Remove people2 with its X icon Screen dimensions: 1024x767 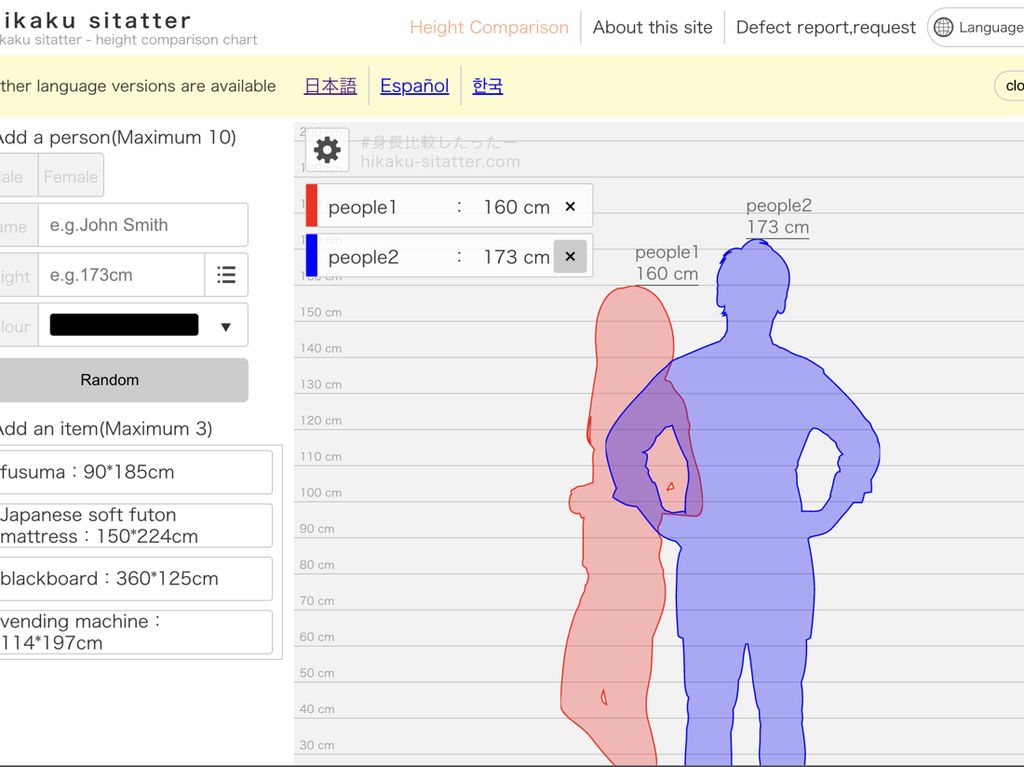coord(570,257)
